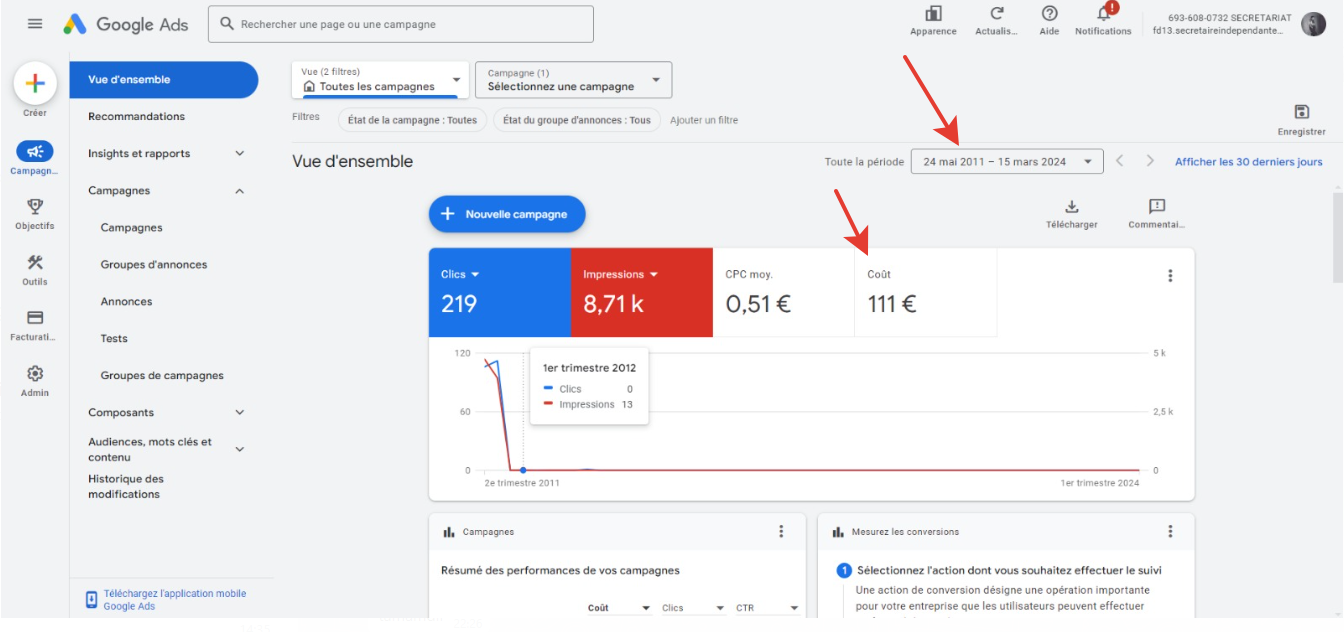Click the Nouvelle campagne button
1344x632 pixels.
point(507,214)
